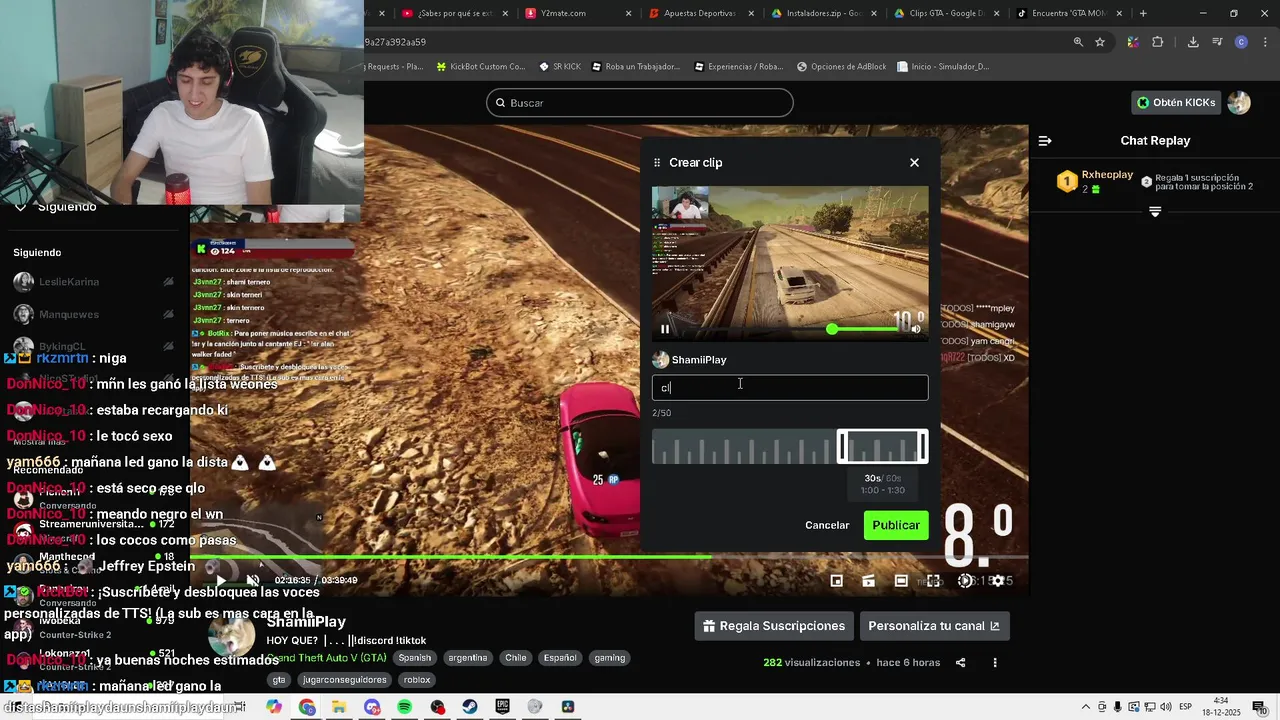The height and width of the screenshot is (720, 1280).
Task: Open Epic Games Launcher from the taskbar
Action: click(502, 707)
